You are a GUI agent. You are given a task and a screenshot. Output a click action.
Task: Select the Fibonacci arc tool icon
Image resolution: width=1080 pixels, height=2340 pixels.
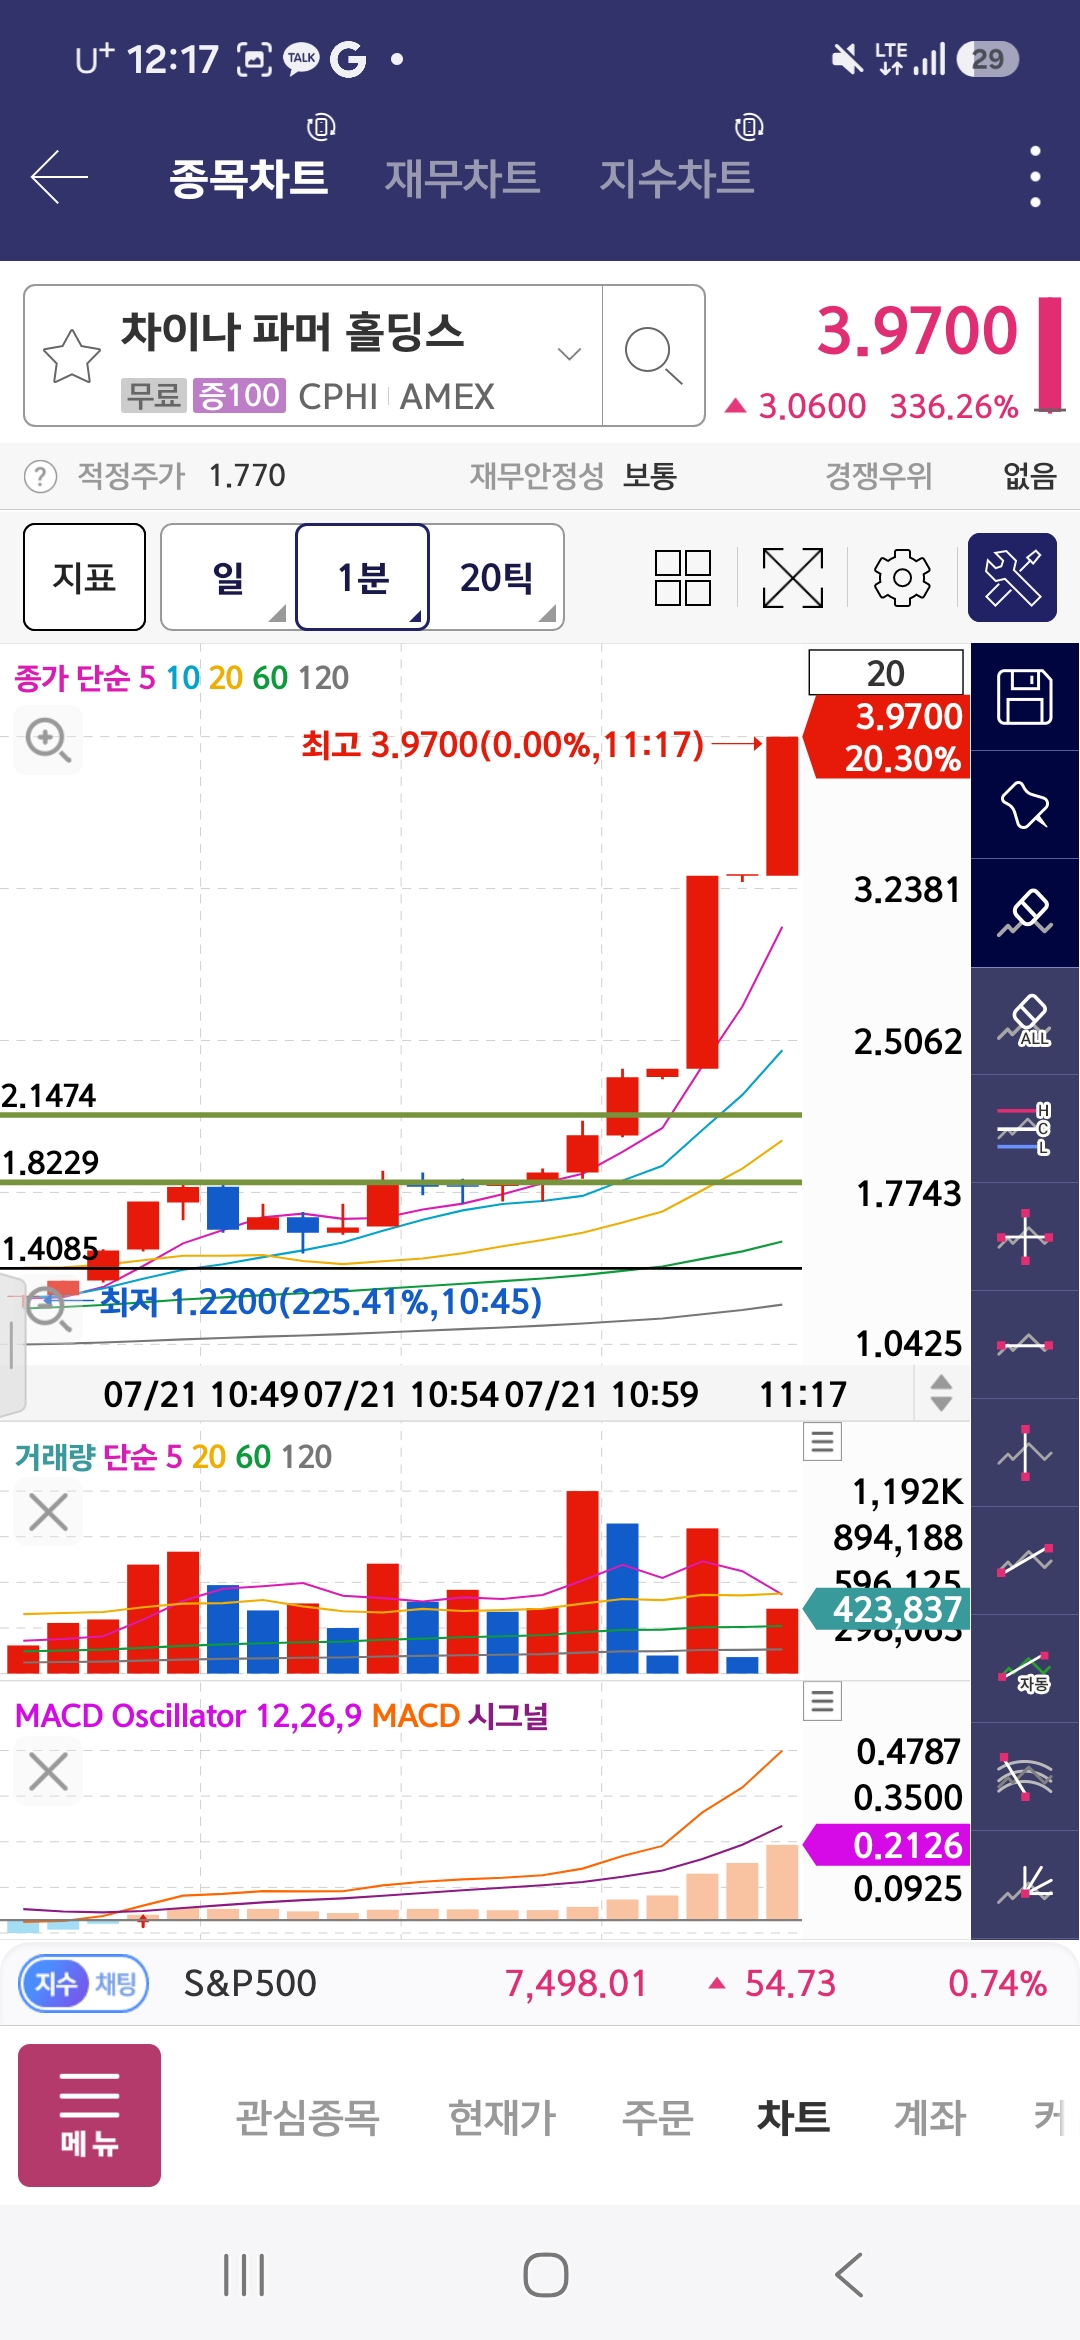[x=1025, y=1777]
